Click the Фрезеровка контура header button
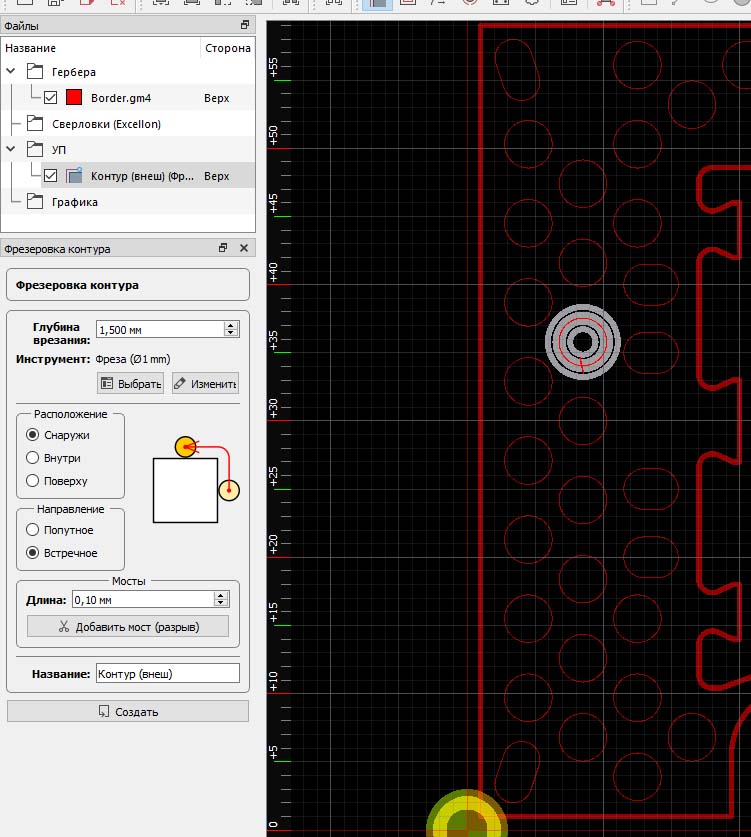The image size is (751, 837). click(128, 285)
